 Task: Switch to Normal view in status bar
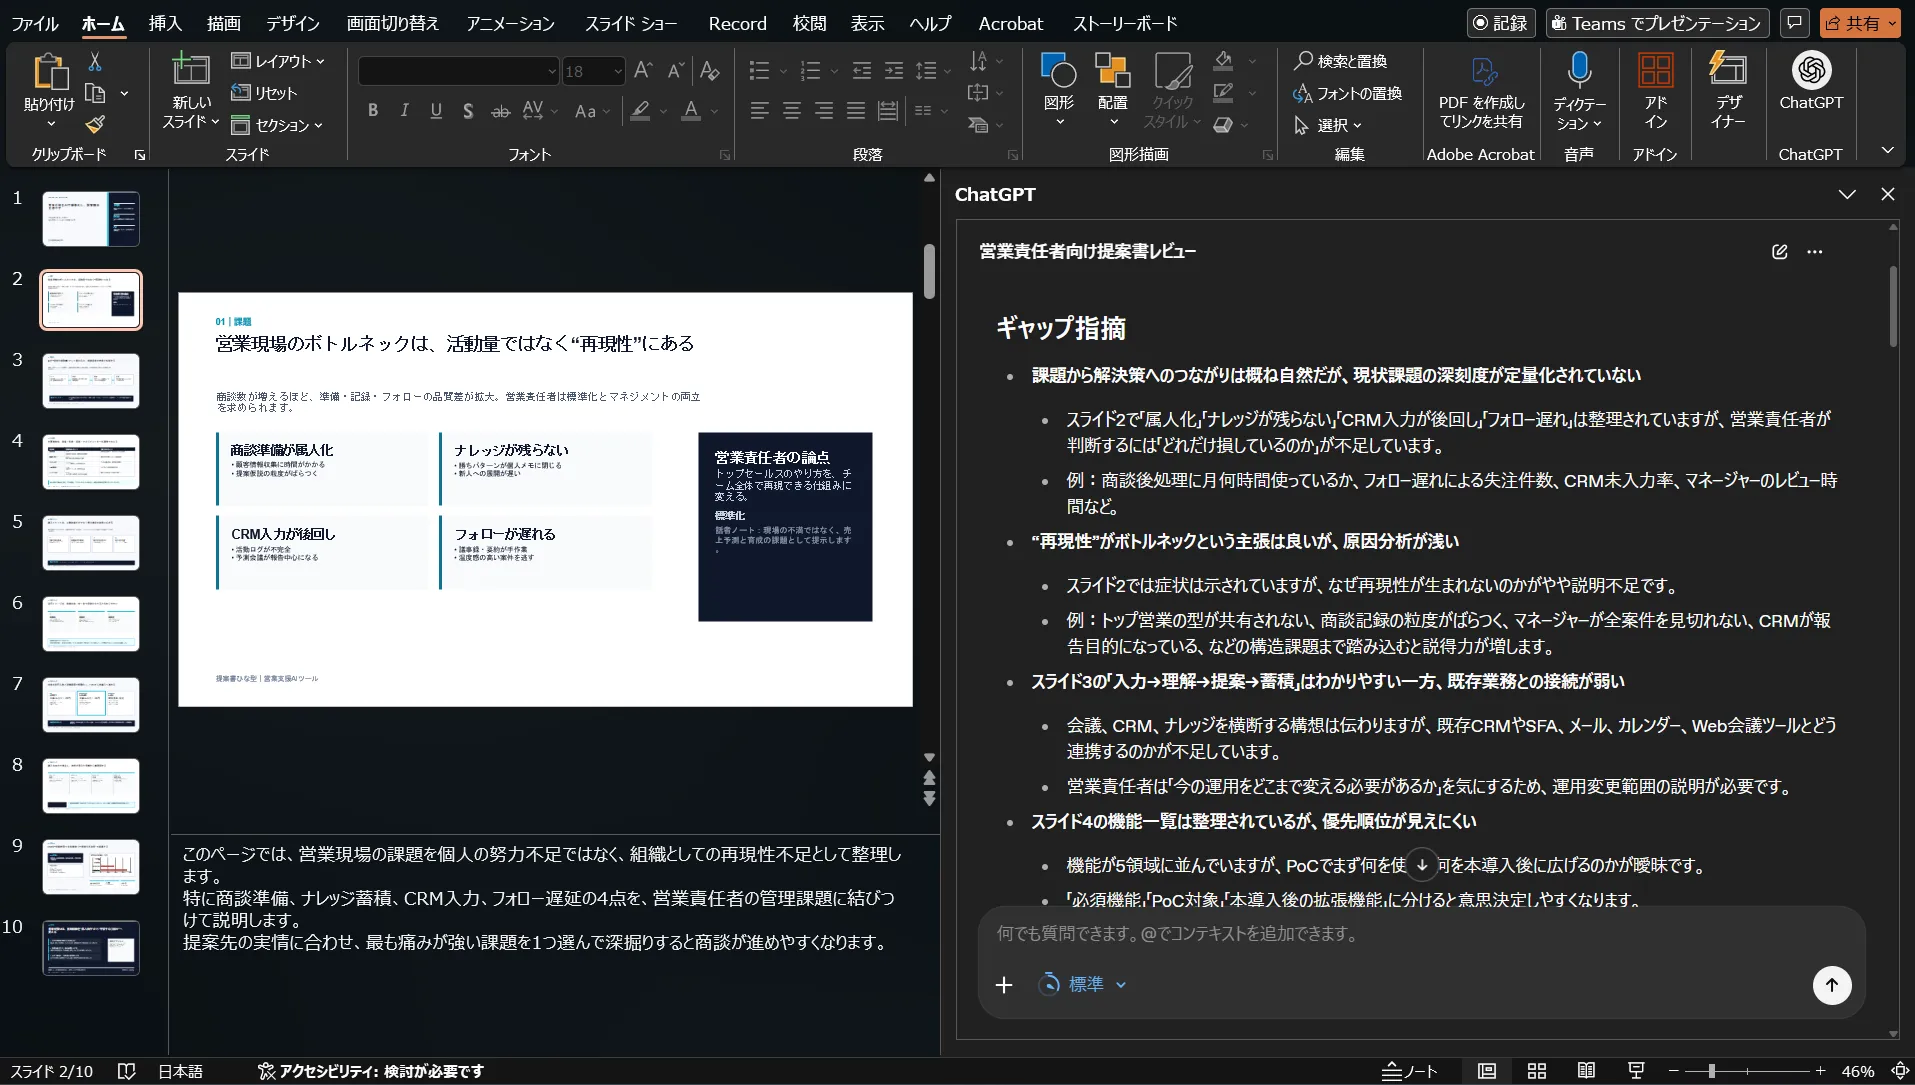[x=1487, y=1071]
